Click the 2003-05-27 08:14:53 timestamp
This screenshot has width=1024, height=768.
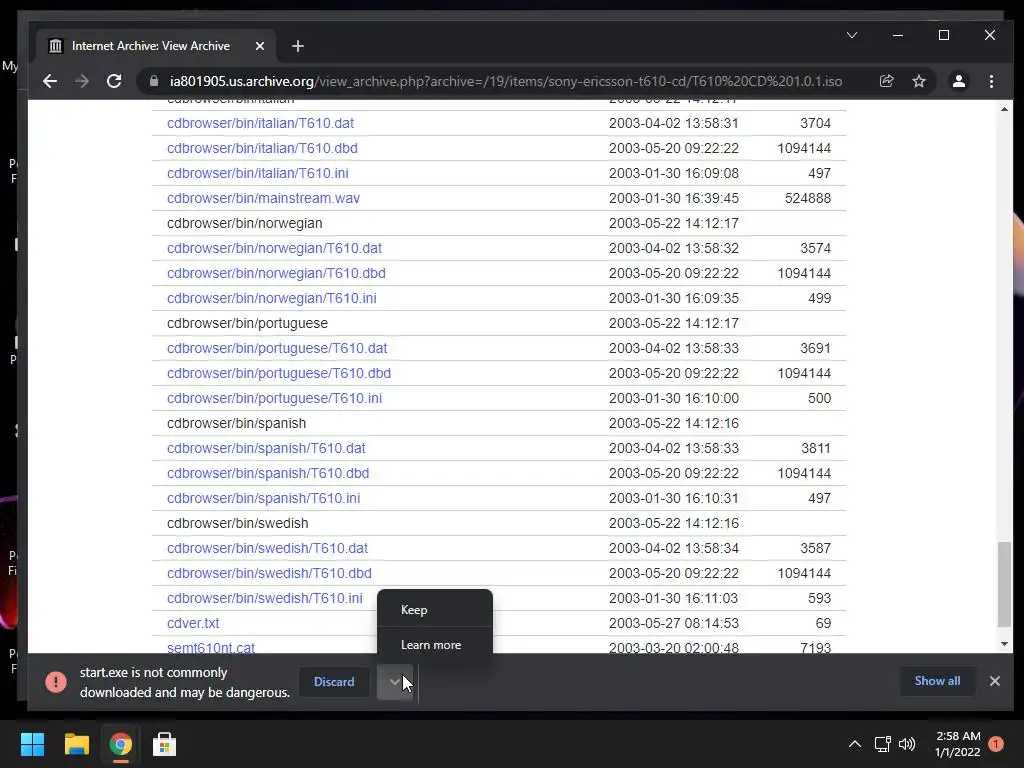673,623
